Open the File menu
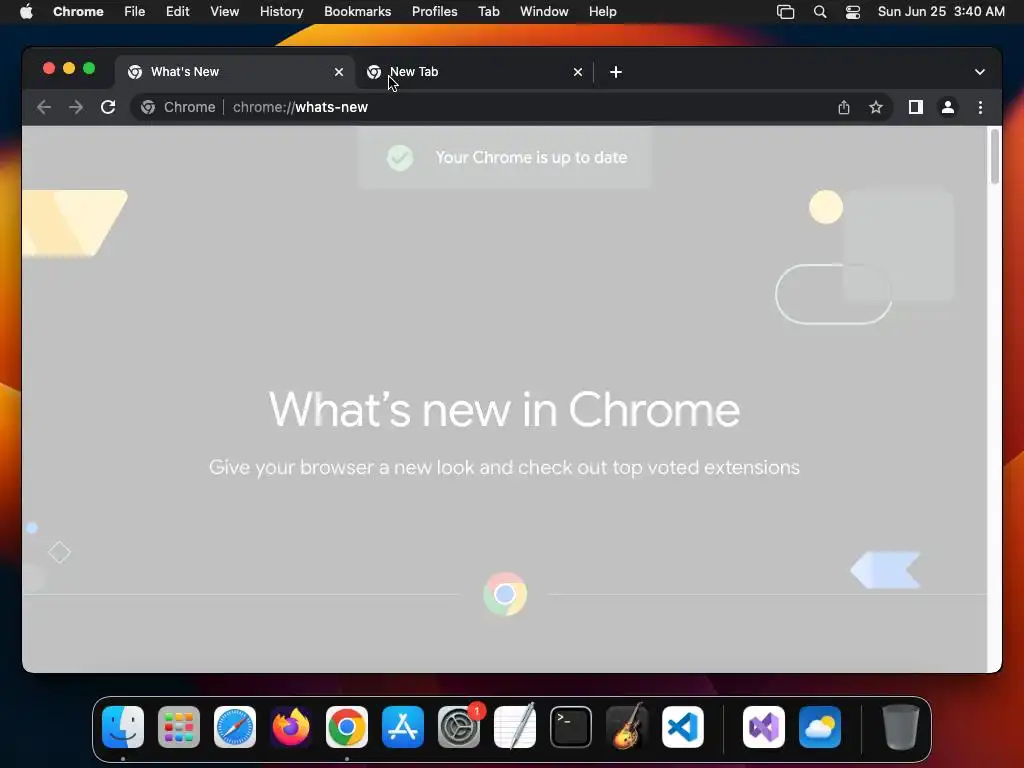1024x768 pixels. pos(135,12)
